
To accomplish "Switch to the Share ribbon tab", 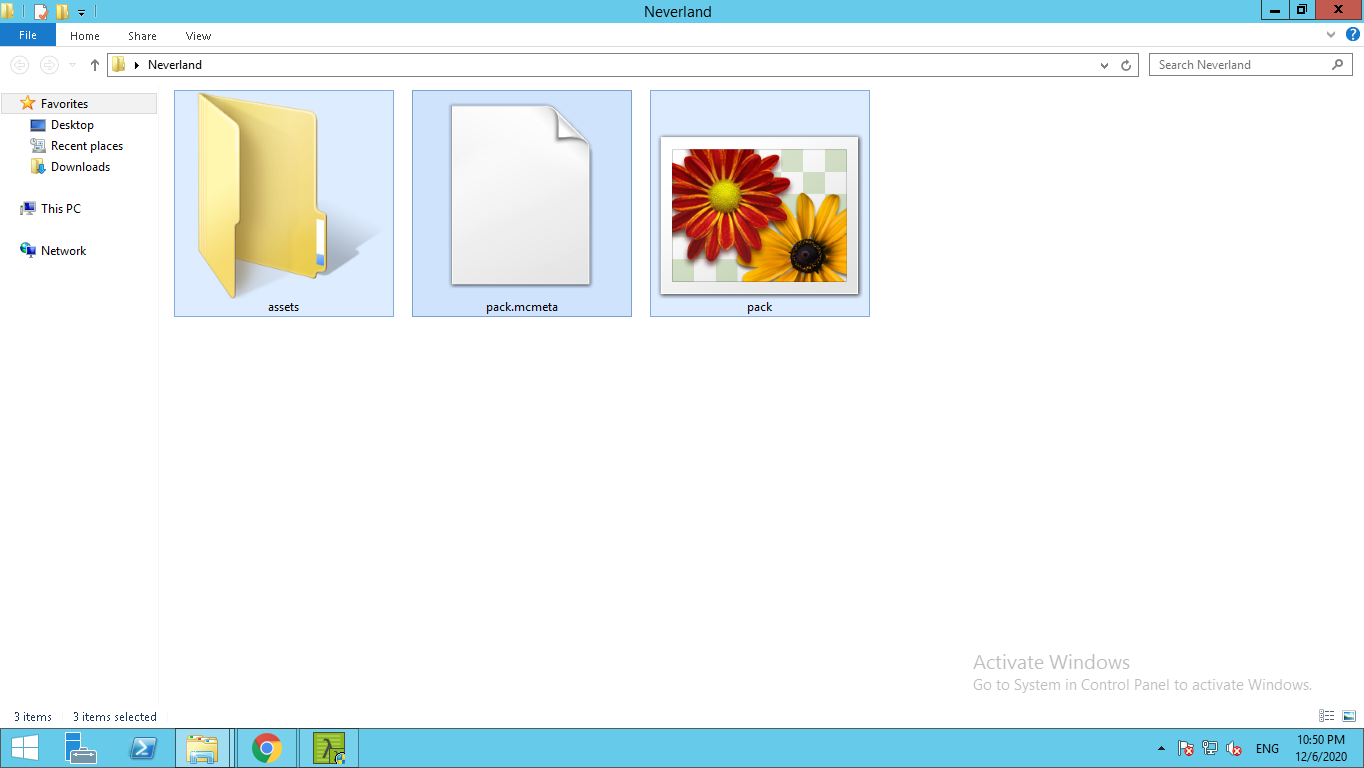I will [142, 36].
